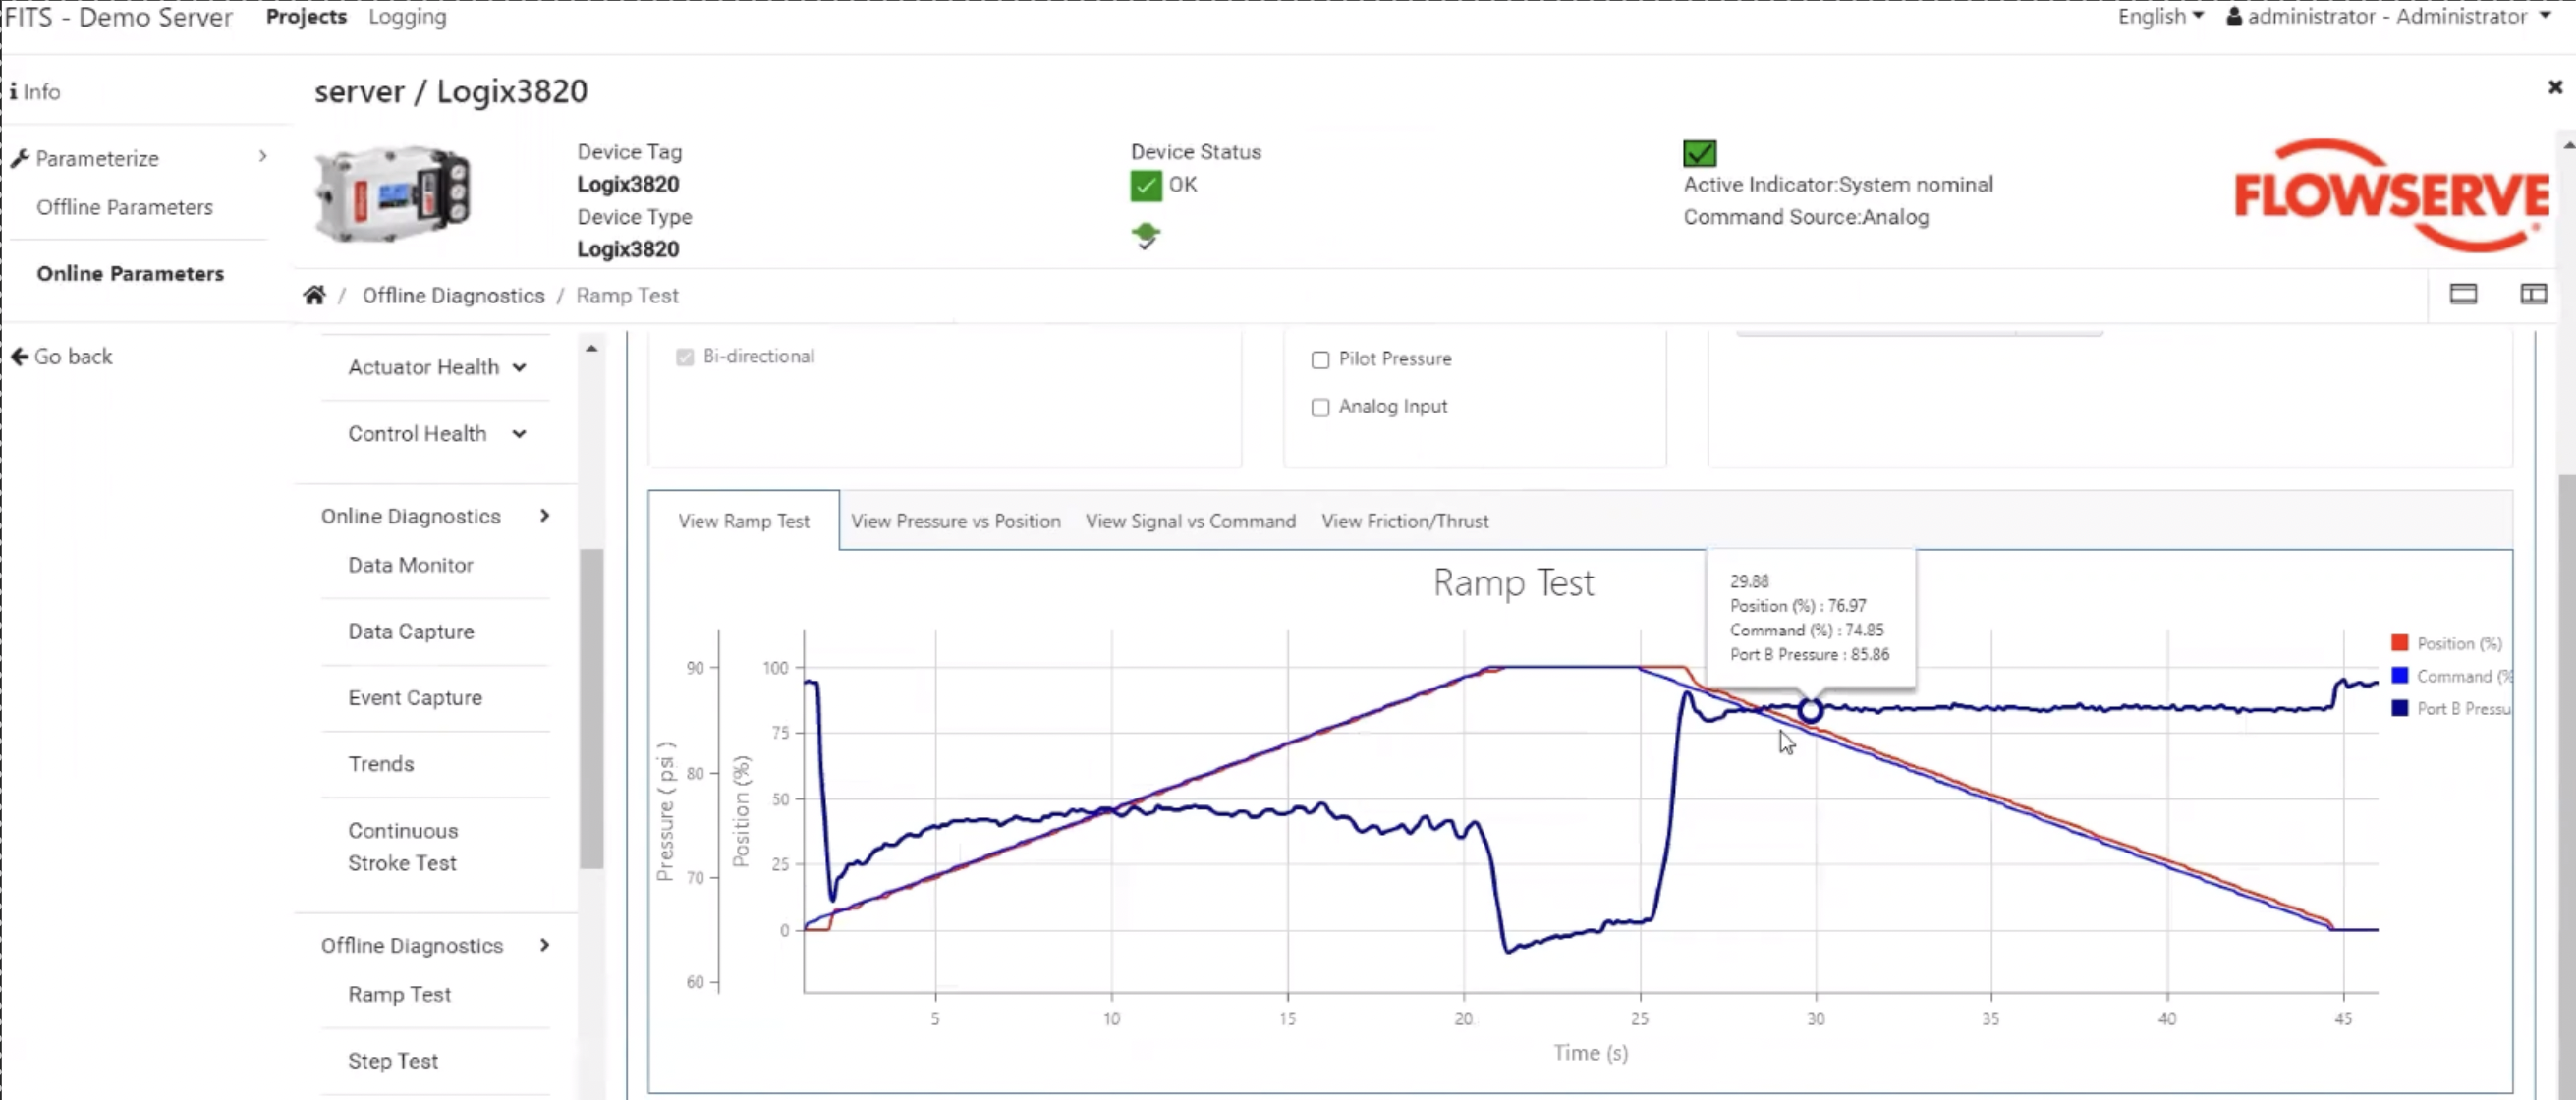Open the Projects menu

click(305, 16)
